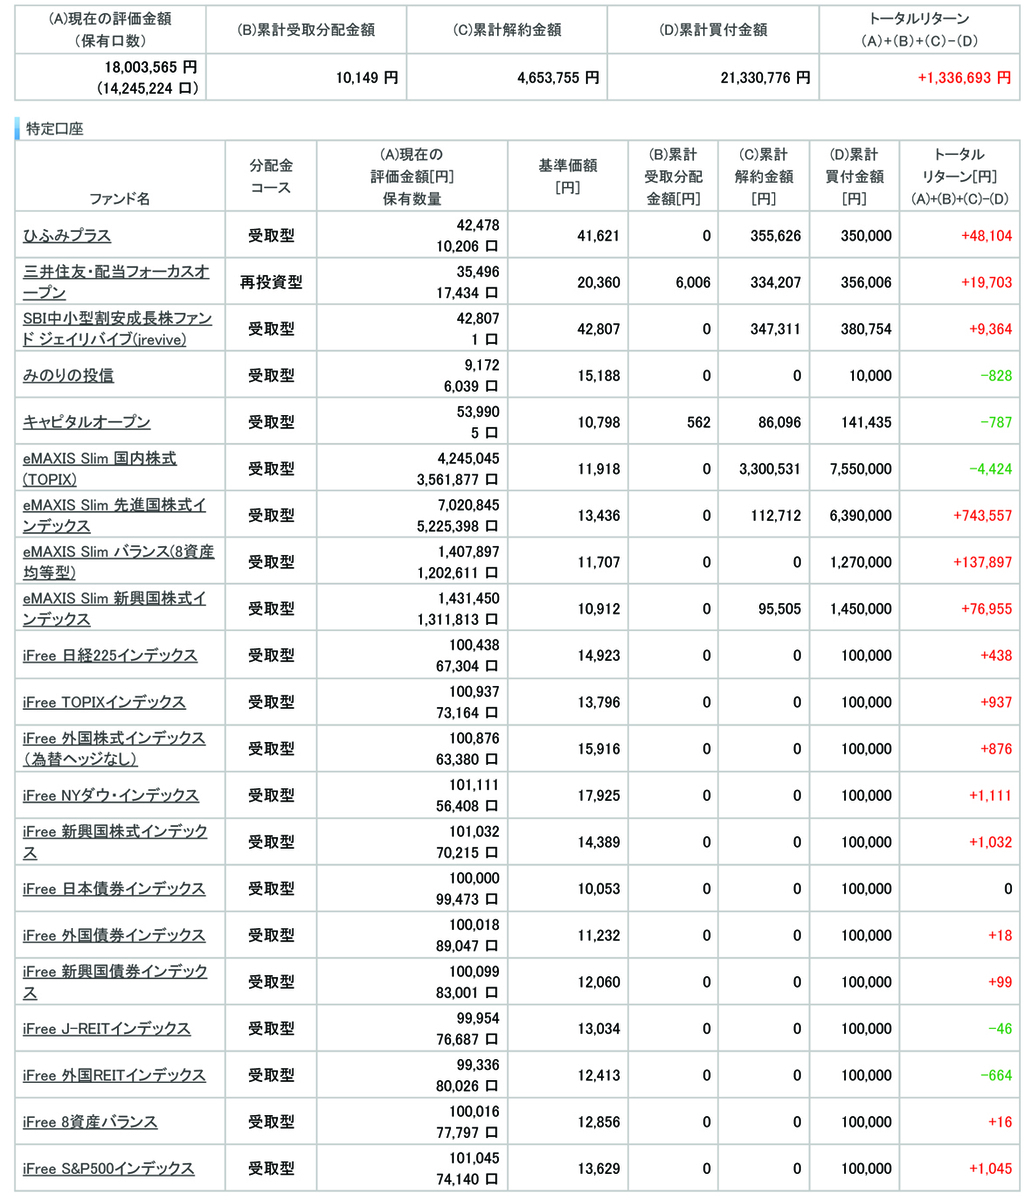This screenshot has height=1200, width=1032.
Task: Select SBI fund purchase amount 380,754
Action: (865, 329)
